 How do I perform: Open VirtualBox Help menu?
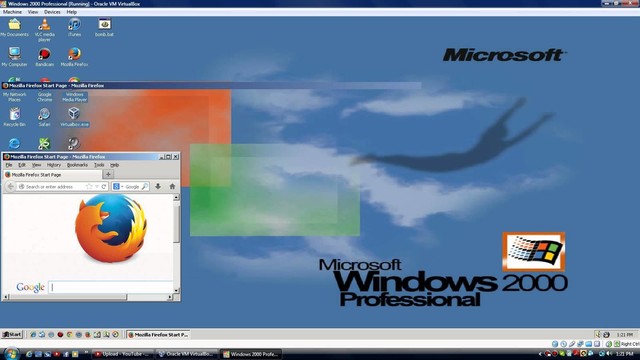71,12
